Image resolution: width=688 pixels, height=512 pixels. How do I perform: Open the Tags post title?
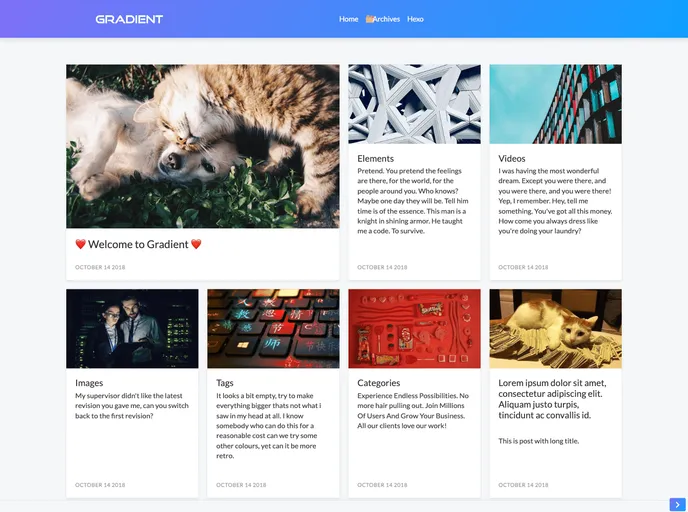click(225, 383)
